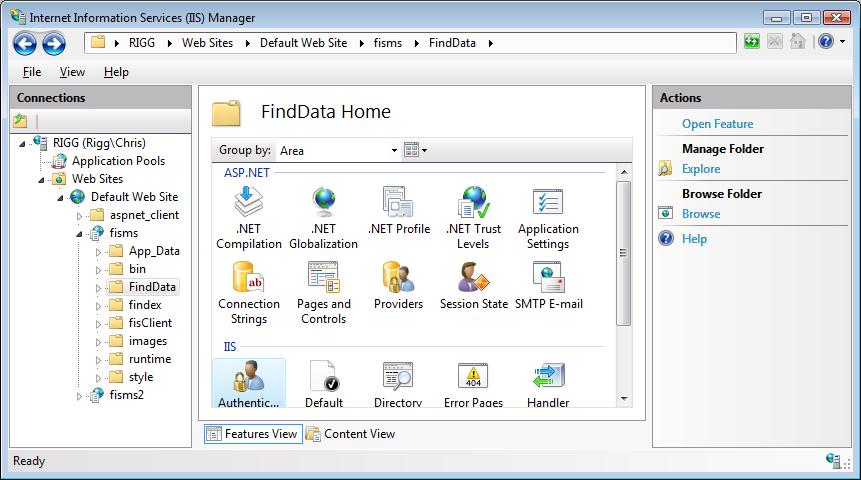Click the feature list scroll up arrow

(623, 172)
